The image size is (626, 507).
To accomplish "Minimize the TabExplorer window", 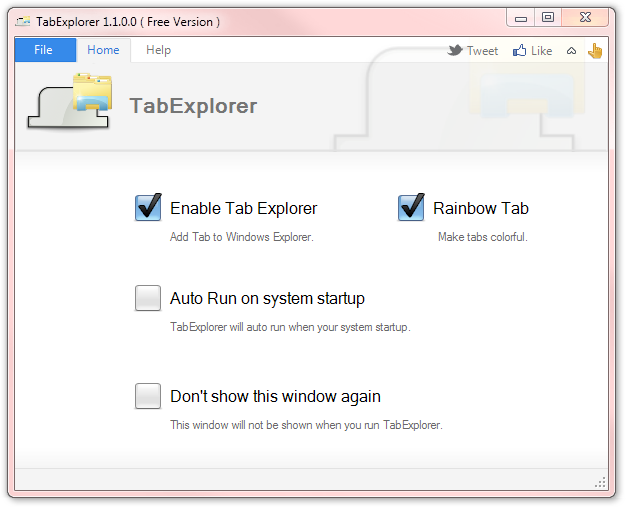I will (521, 18).
